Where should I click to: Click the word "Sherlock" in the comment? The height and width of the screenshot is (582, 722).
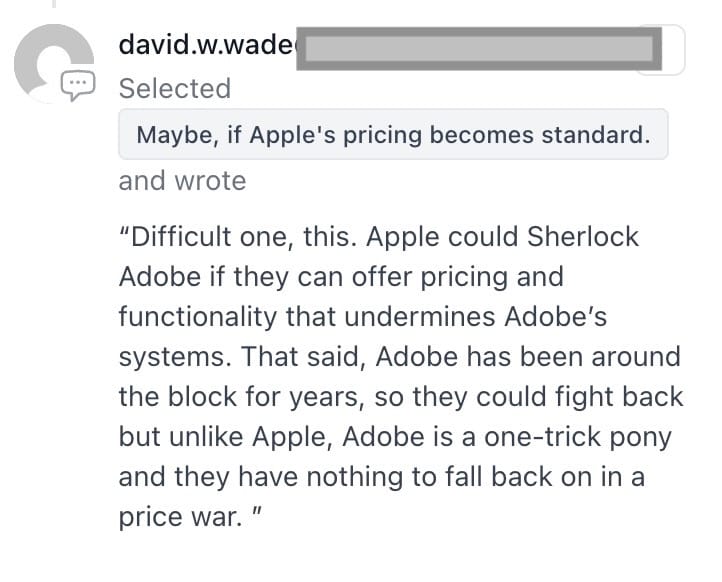coord(584,239)
